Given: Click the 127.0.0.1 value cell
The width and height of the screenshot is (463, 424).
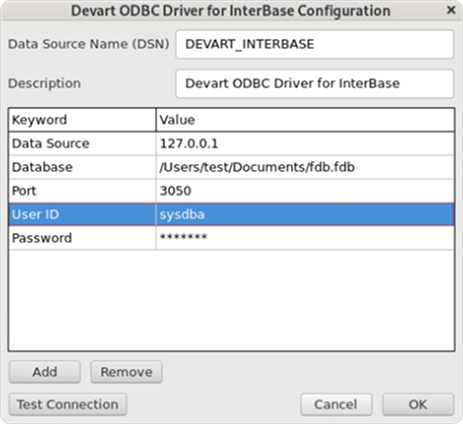Looking at the screenshot, I should tap(305, 144).
